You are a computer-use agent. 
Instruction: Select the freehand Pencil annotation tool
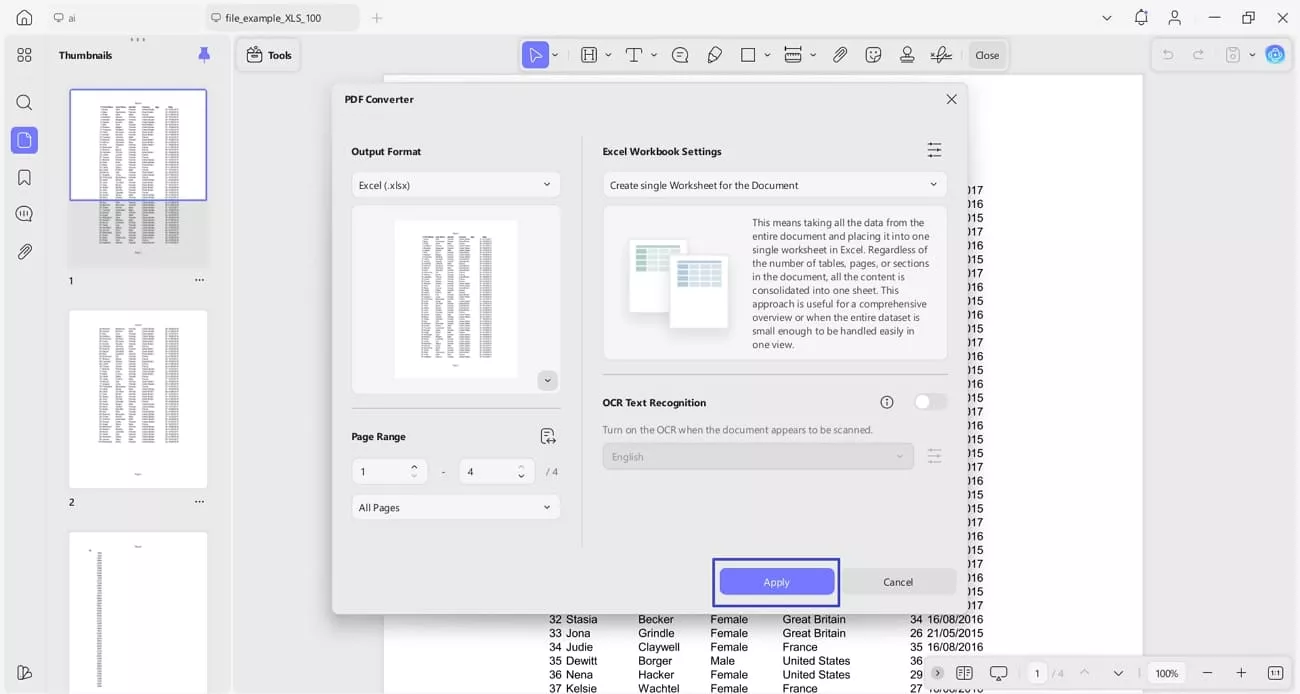[x=714, y=55]
